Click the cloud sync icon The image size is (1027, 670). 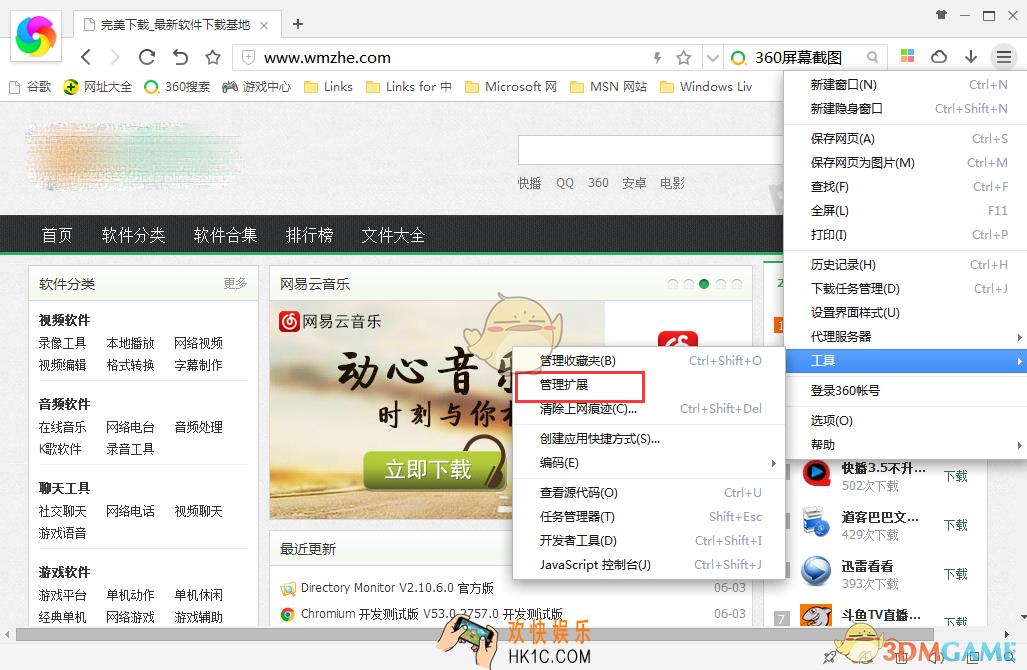coord(939,57)
